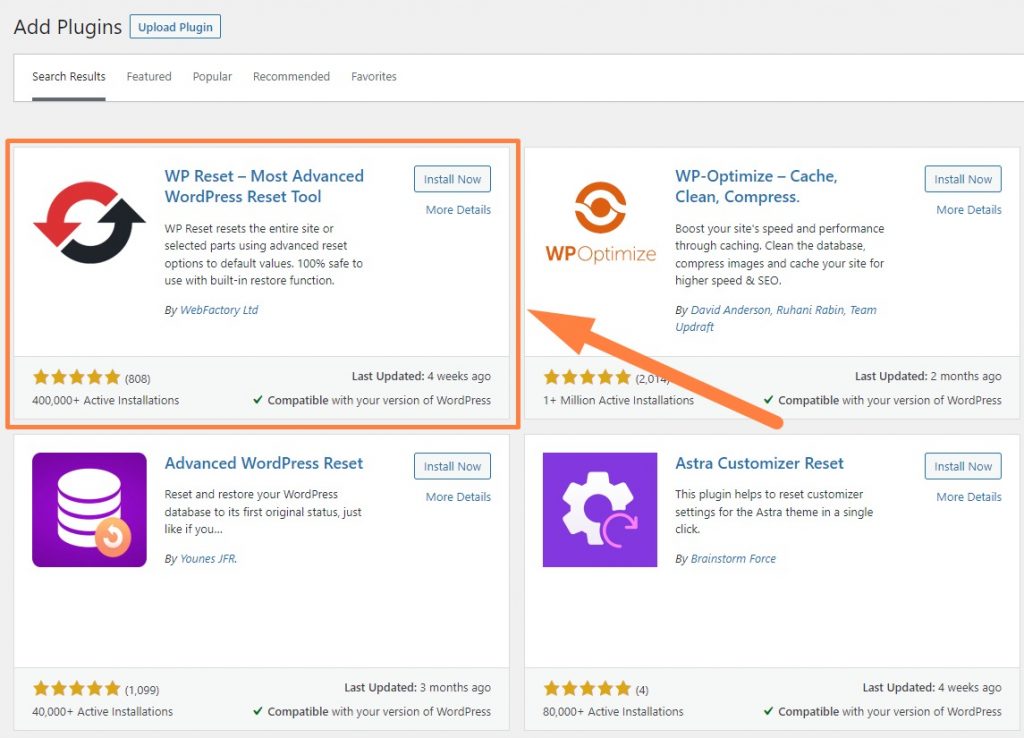
Task: Click the Astra Customizer Reset description text
Action: 774,511
